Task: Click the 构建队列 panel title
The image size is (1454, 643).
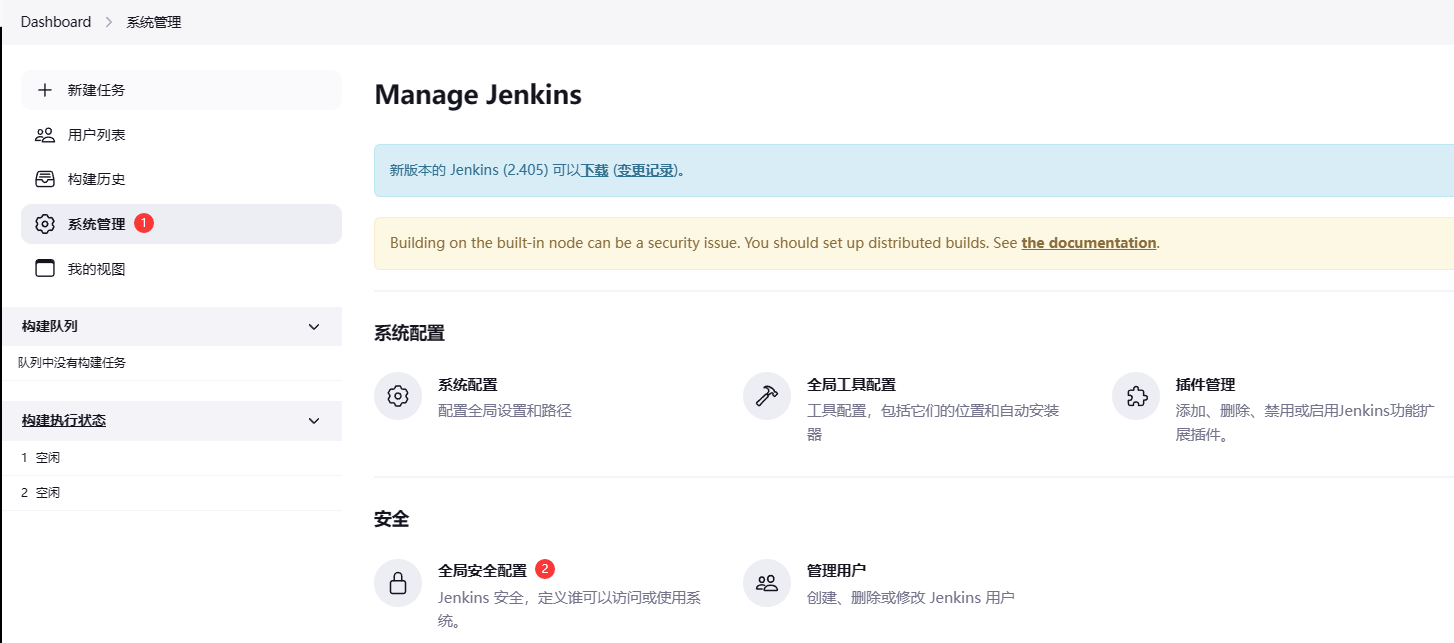Action: coord(50,327)
